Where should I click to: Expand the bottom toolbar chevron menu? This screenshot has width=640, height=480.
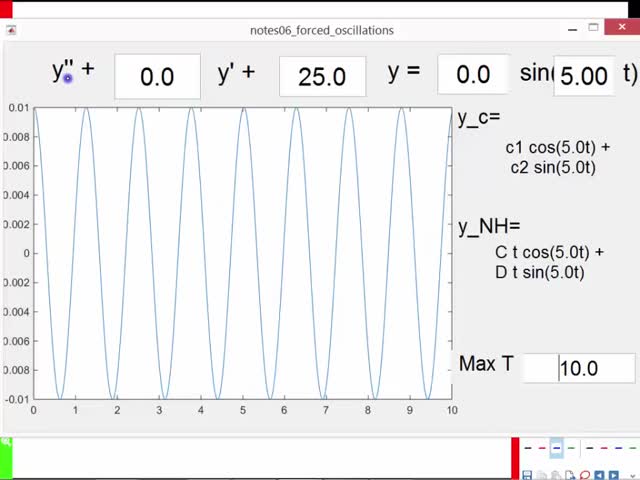click(632, 476)
